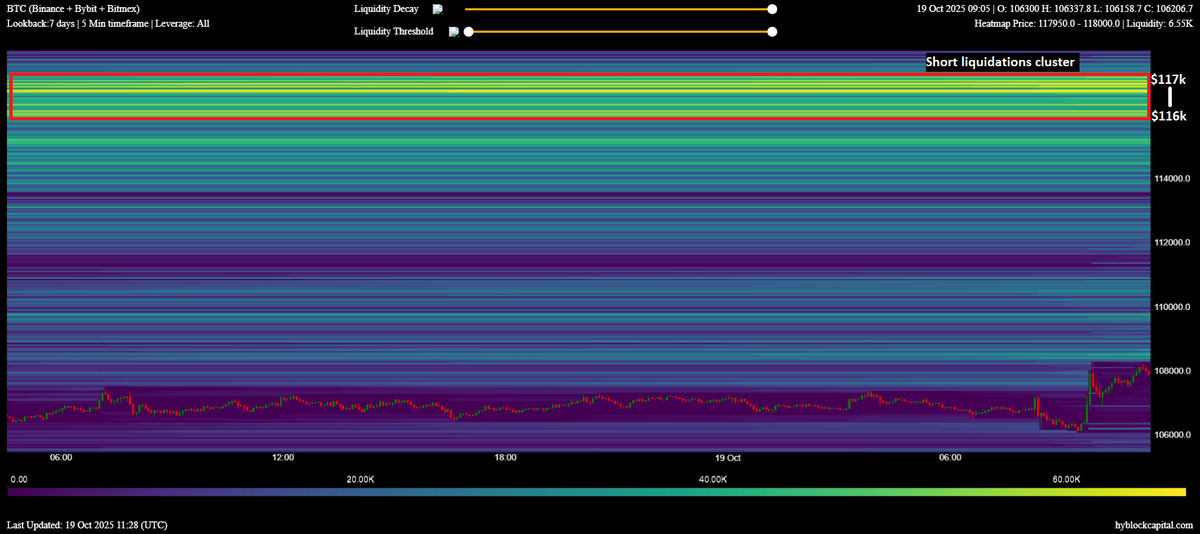Image resolution: width=1200 pixels, height=534 pixels.
Task: Click the Liquidity Decay slider handle
Action: click(x=771, y=9)
